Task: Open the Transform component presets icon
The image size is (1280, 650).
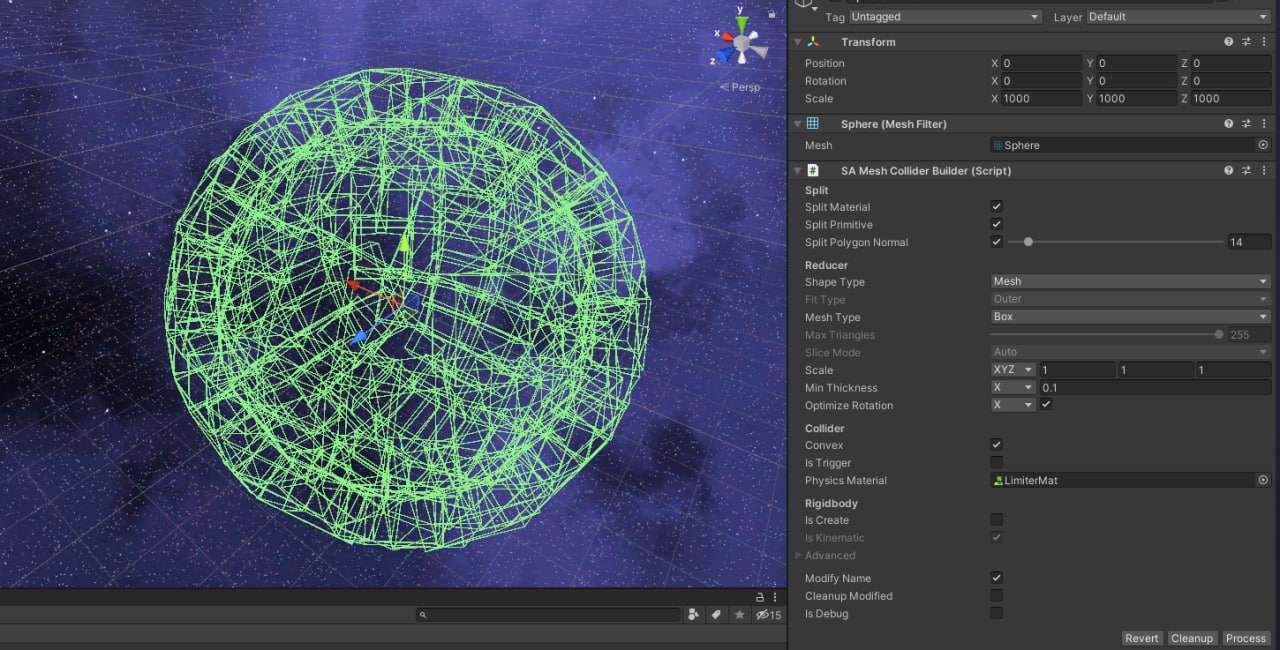Action: pyautogui.click(x=1247, y=42)
